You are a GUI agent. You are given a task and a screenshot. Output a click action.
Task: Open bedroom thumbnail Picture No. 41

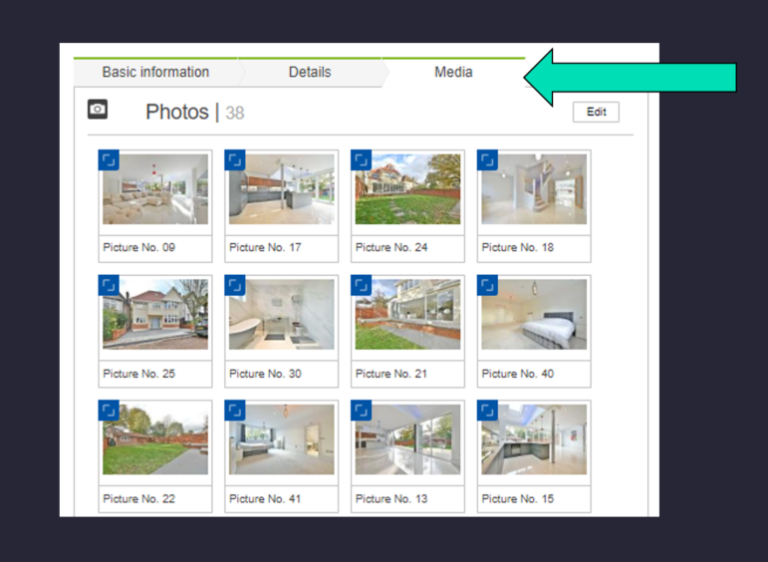click(x=282, y=440)
